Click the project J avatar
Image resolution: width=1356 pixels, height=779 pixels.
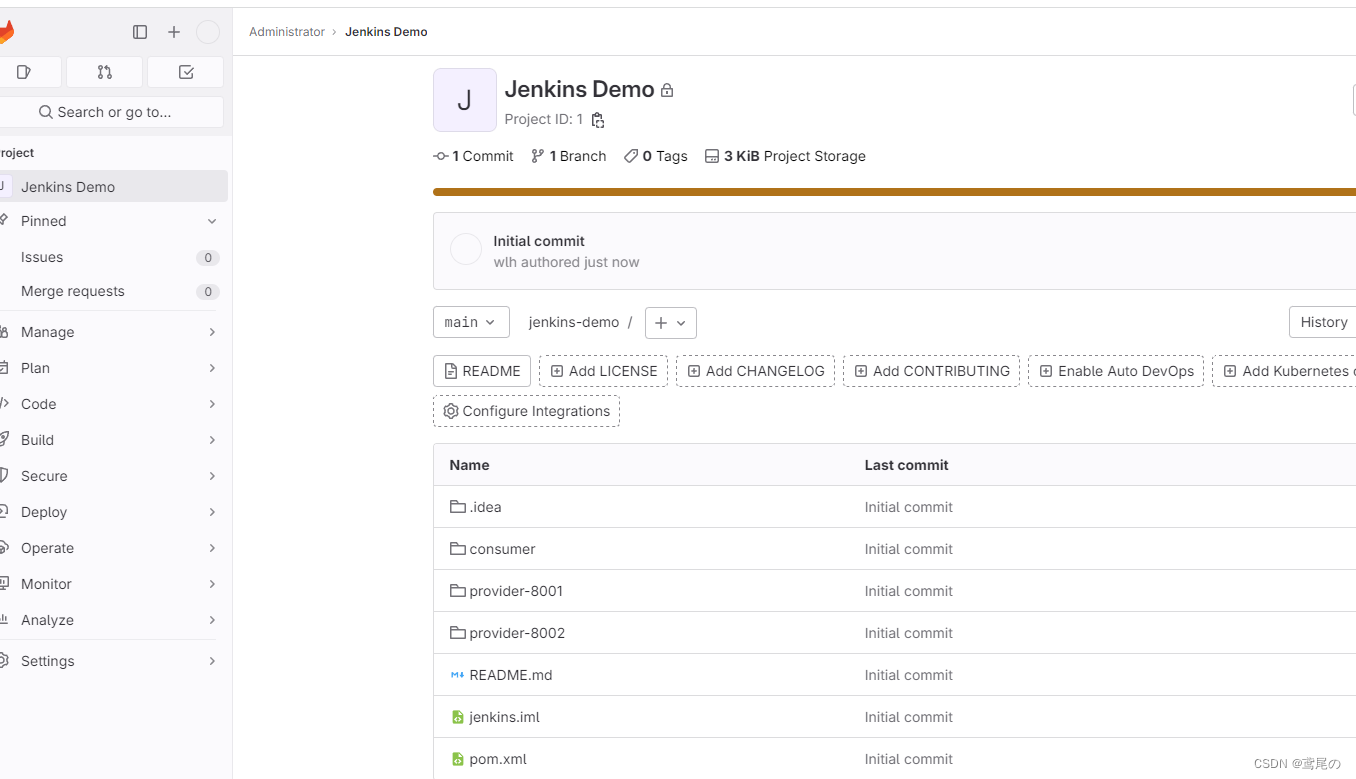[x=465, y=100]
